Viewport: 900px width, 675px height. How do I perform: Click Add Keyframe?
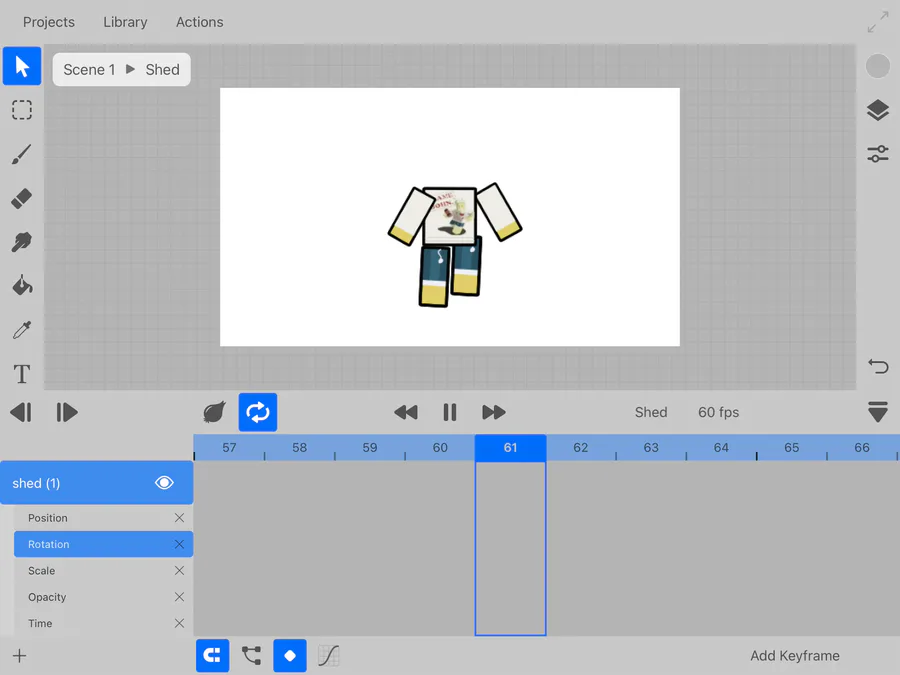tap(794, 655)
